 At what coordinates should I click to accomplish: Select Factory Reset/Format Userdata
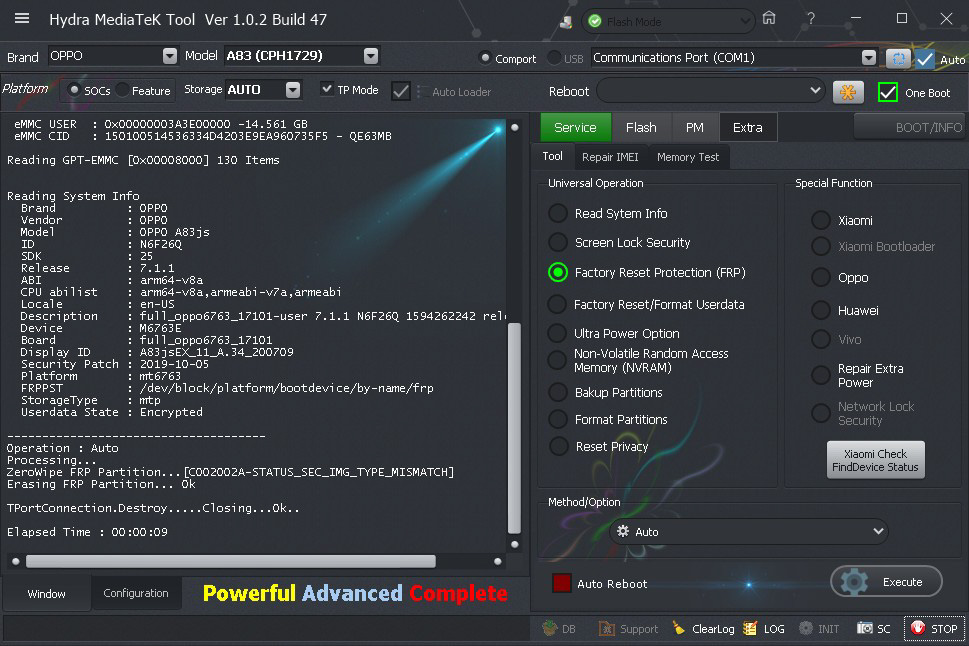coord(557,304)
